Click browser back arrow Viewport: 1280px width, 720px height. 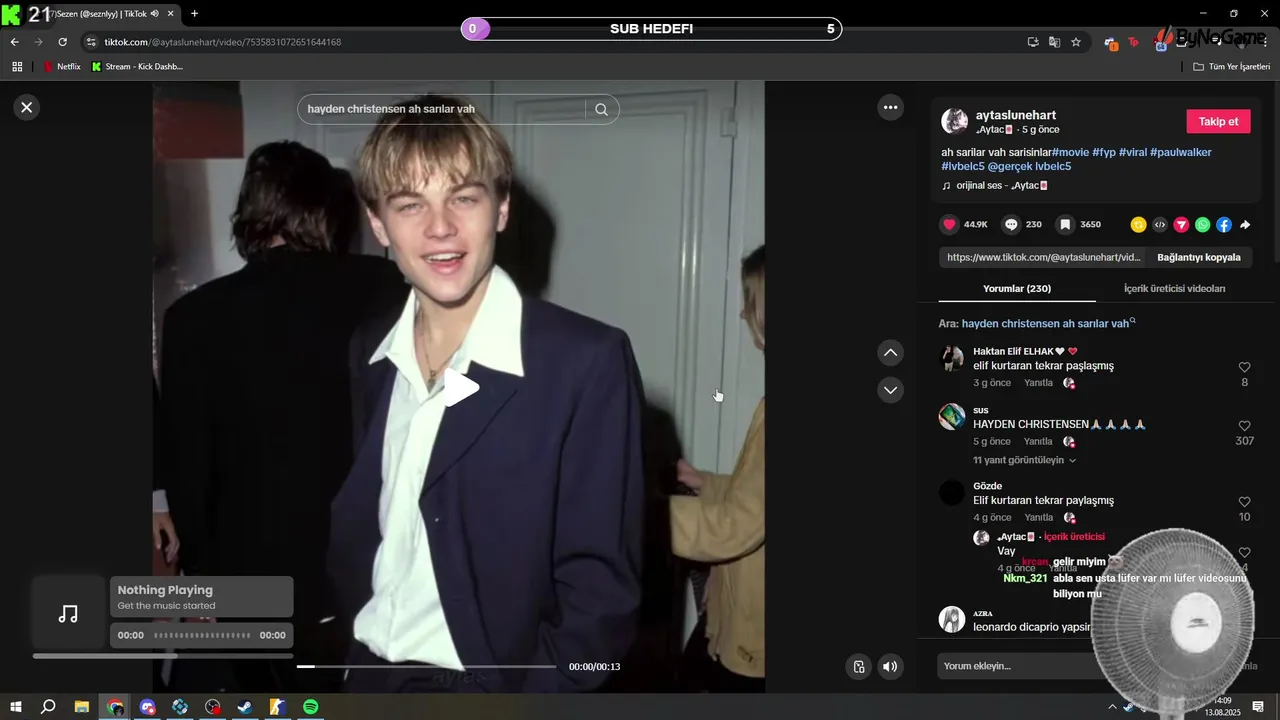click(14, 42)
